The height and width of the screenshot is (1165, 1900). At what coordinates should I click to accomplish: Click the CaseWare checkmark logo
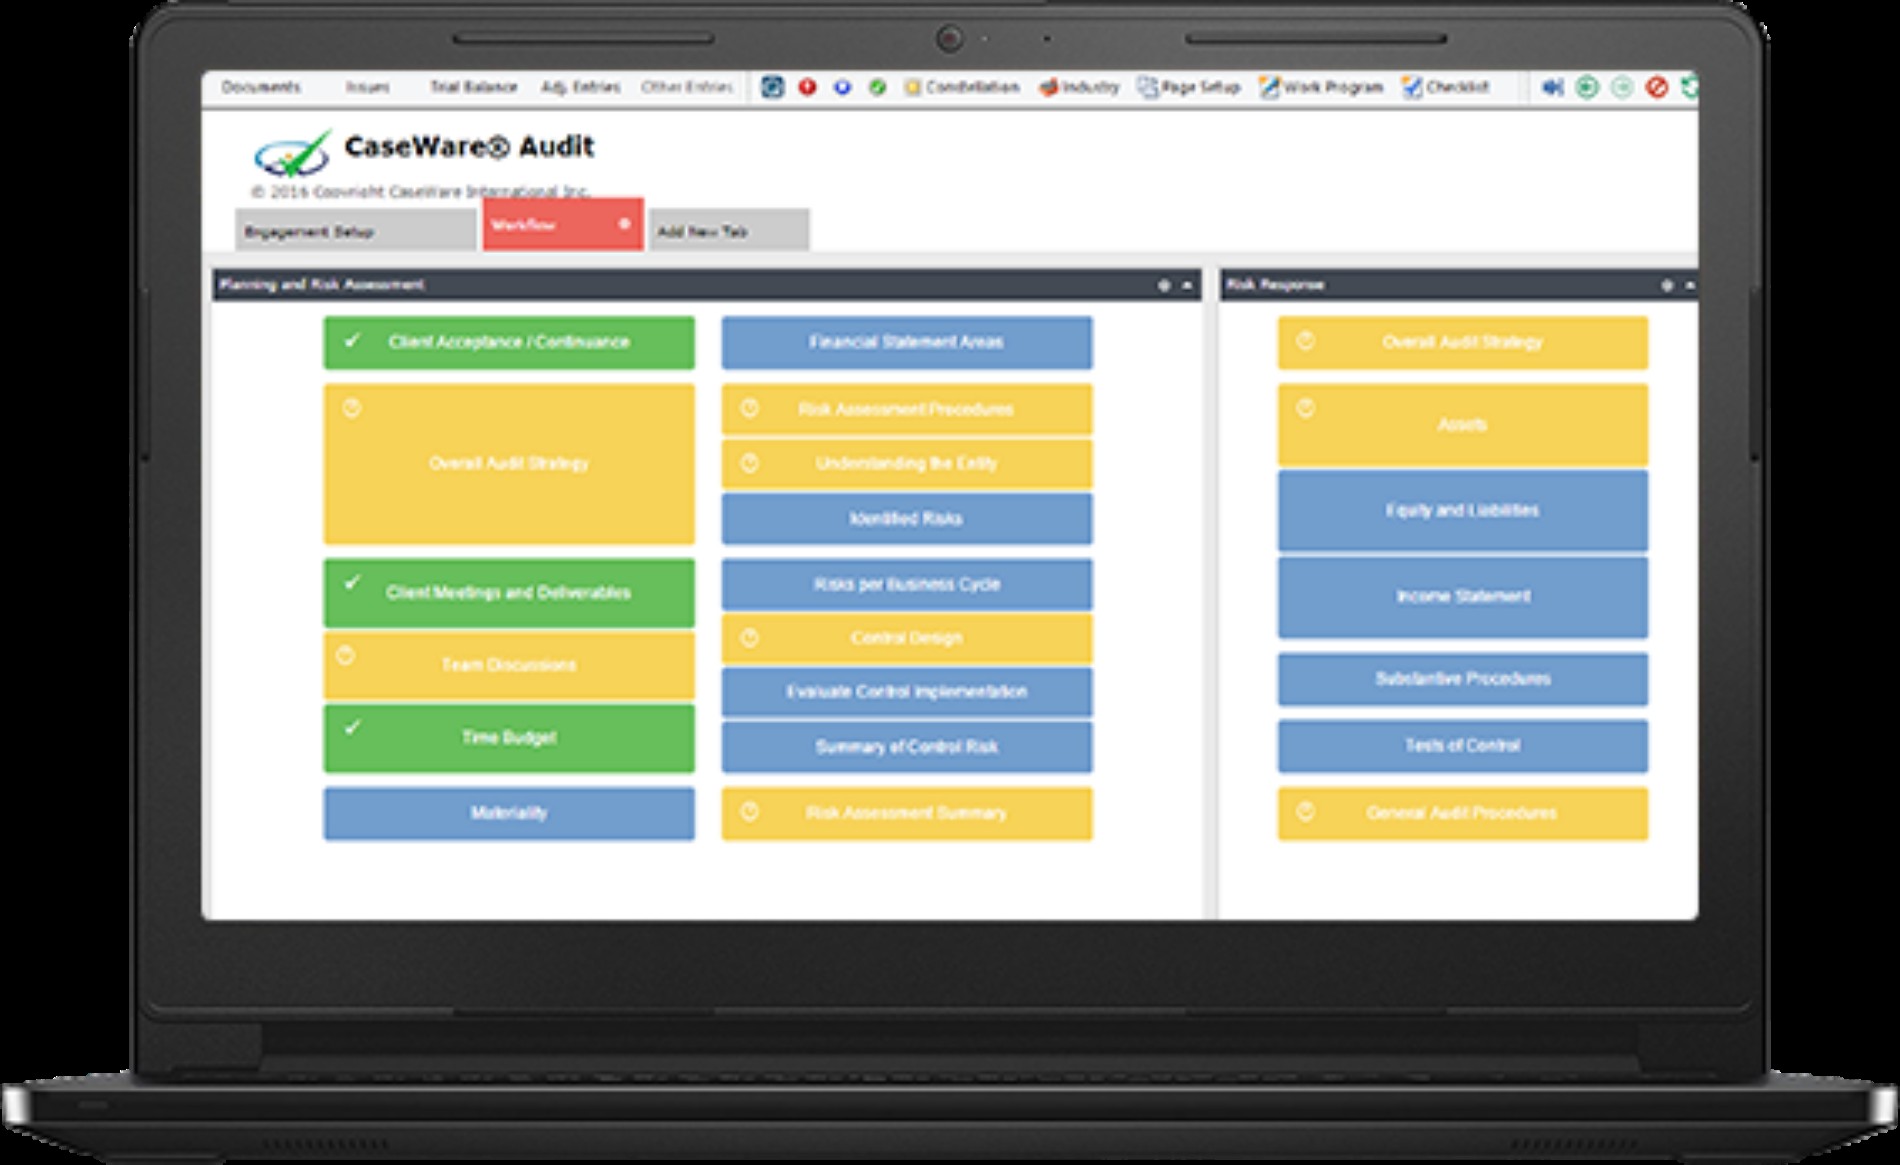(292, 153)
